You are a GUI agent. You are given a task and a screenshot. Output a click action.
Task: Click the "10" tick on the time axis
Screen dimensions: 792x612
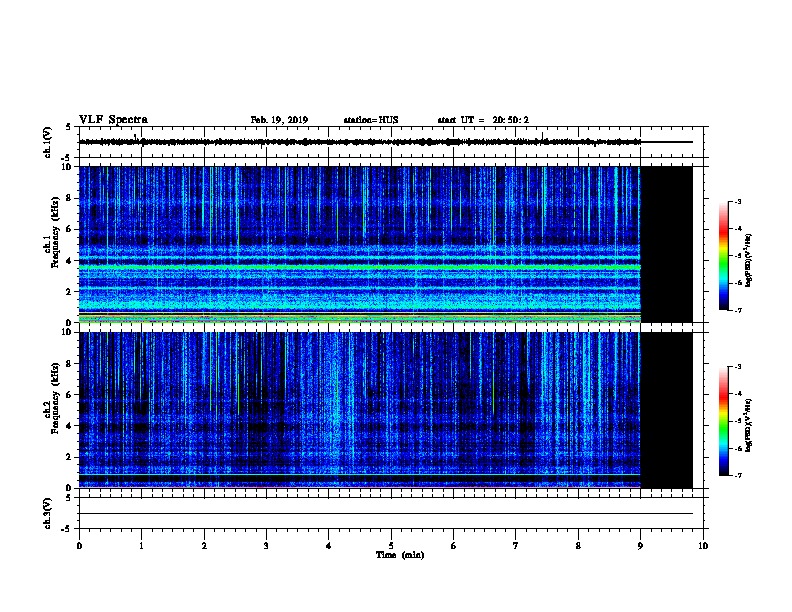[703, 546]
